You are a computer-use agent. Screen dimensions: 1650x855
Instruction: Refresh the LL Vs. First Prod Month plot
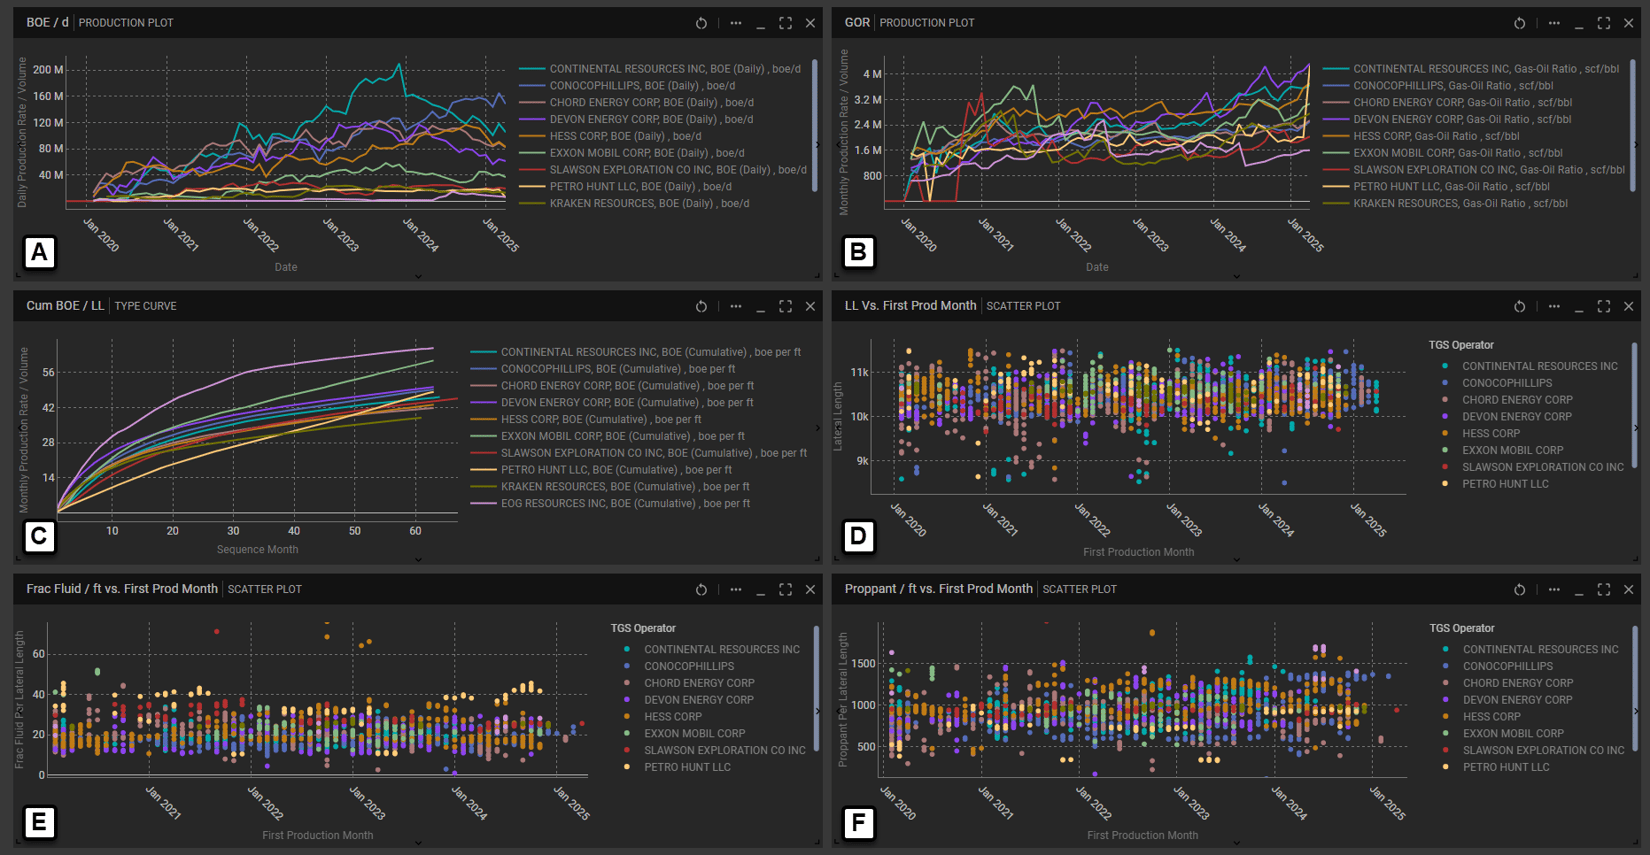point(1519,306)
